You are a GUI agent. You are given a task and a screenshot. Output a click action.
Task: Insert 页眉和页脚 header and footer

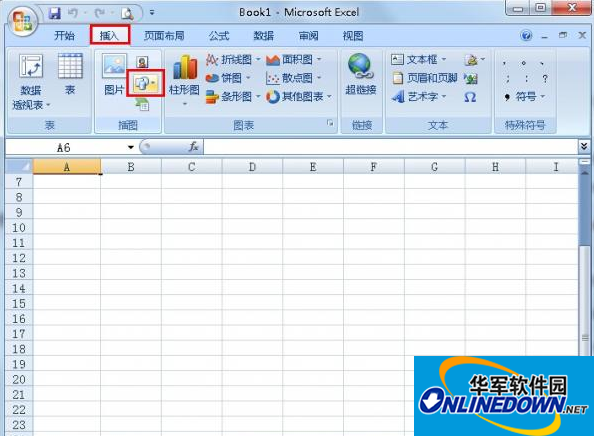point(424,78)
